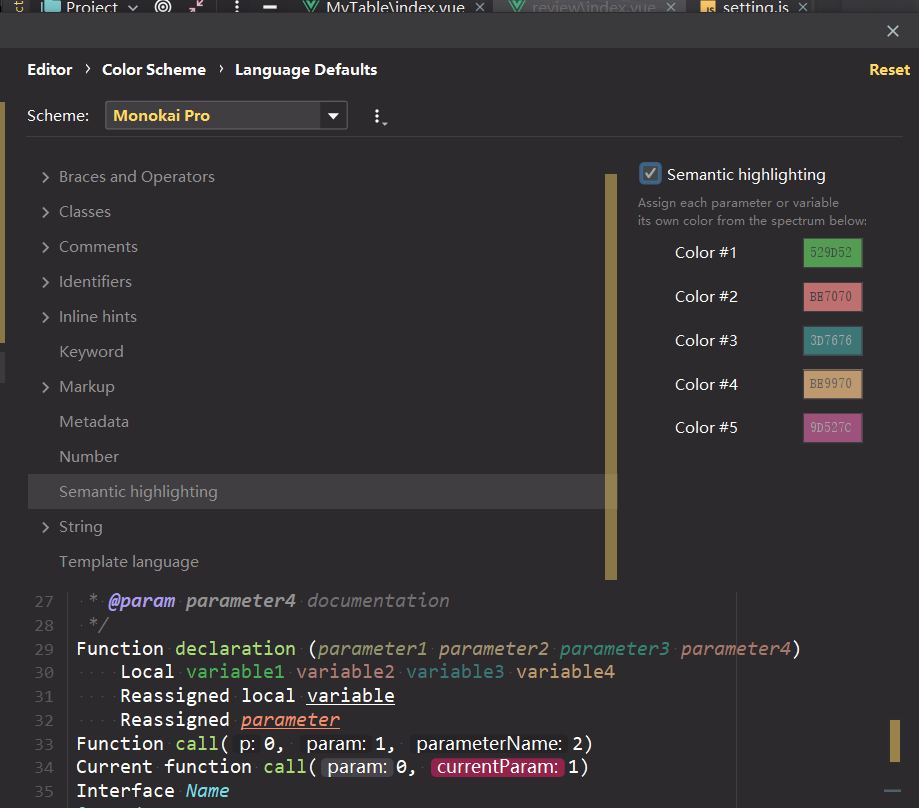
Task: Expand the Identifiers node
Action: click(45, 282)
